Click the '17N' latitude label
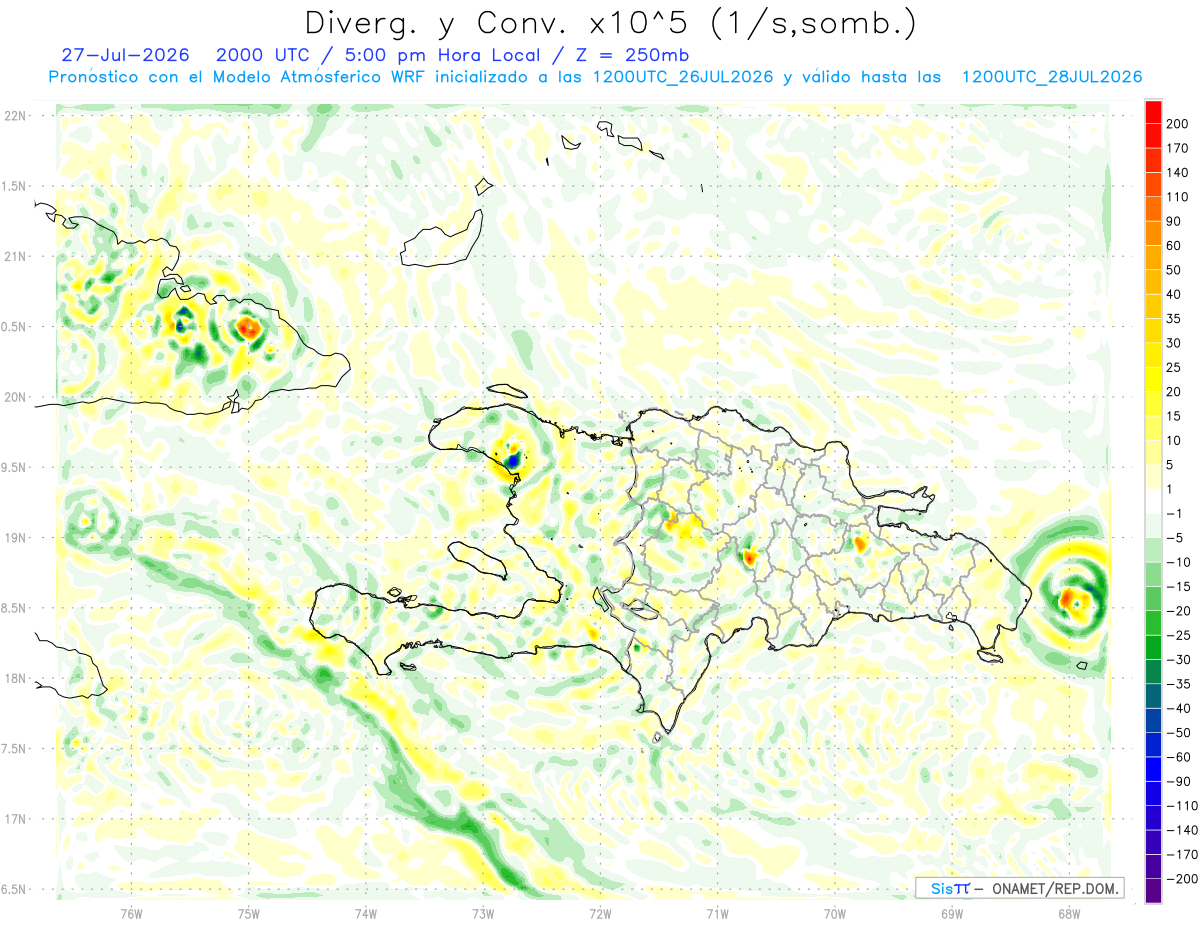1200x927 pixels. coord(15,819)
